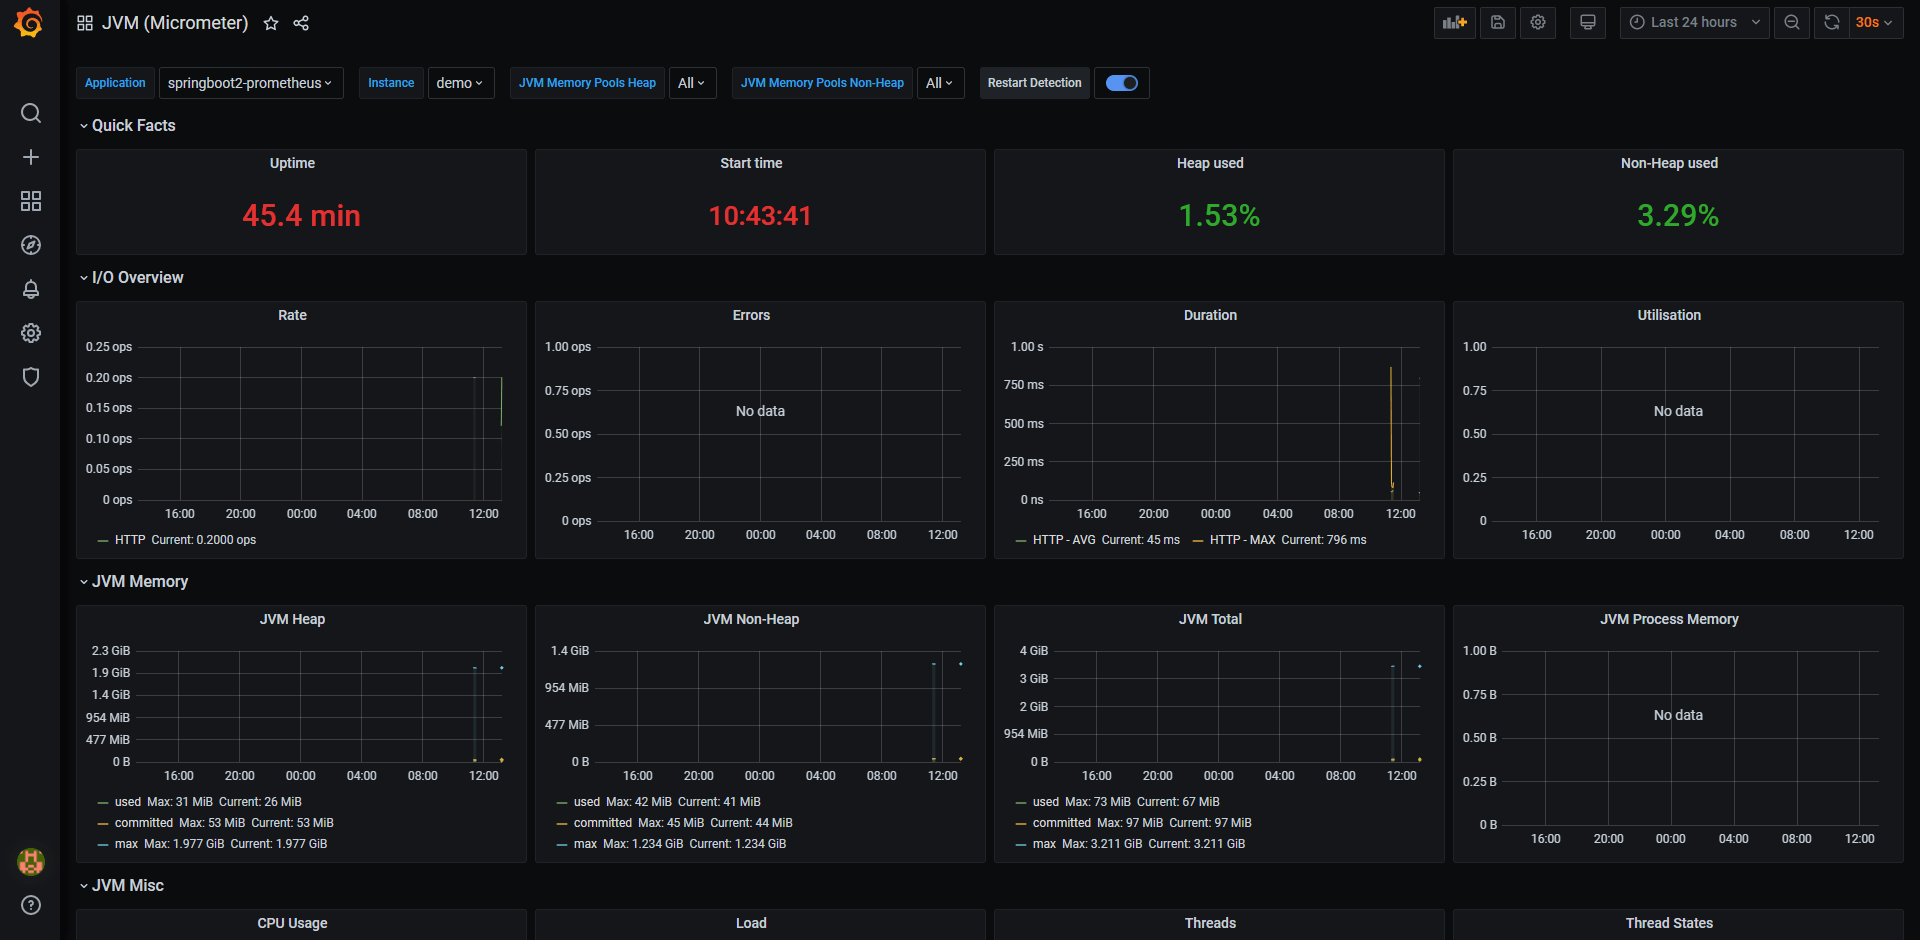
Task: Open the springboot2-prometheus application dropdown
Action: pyautogui.click(x=251, y=83)
